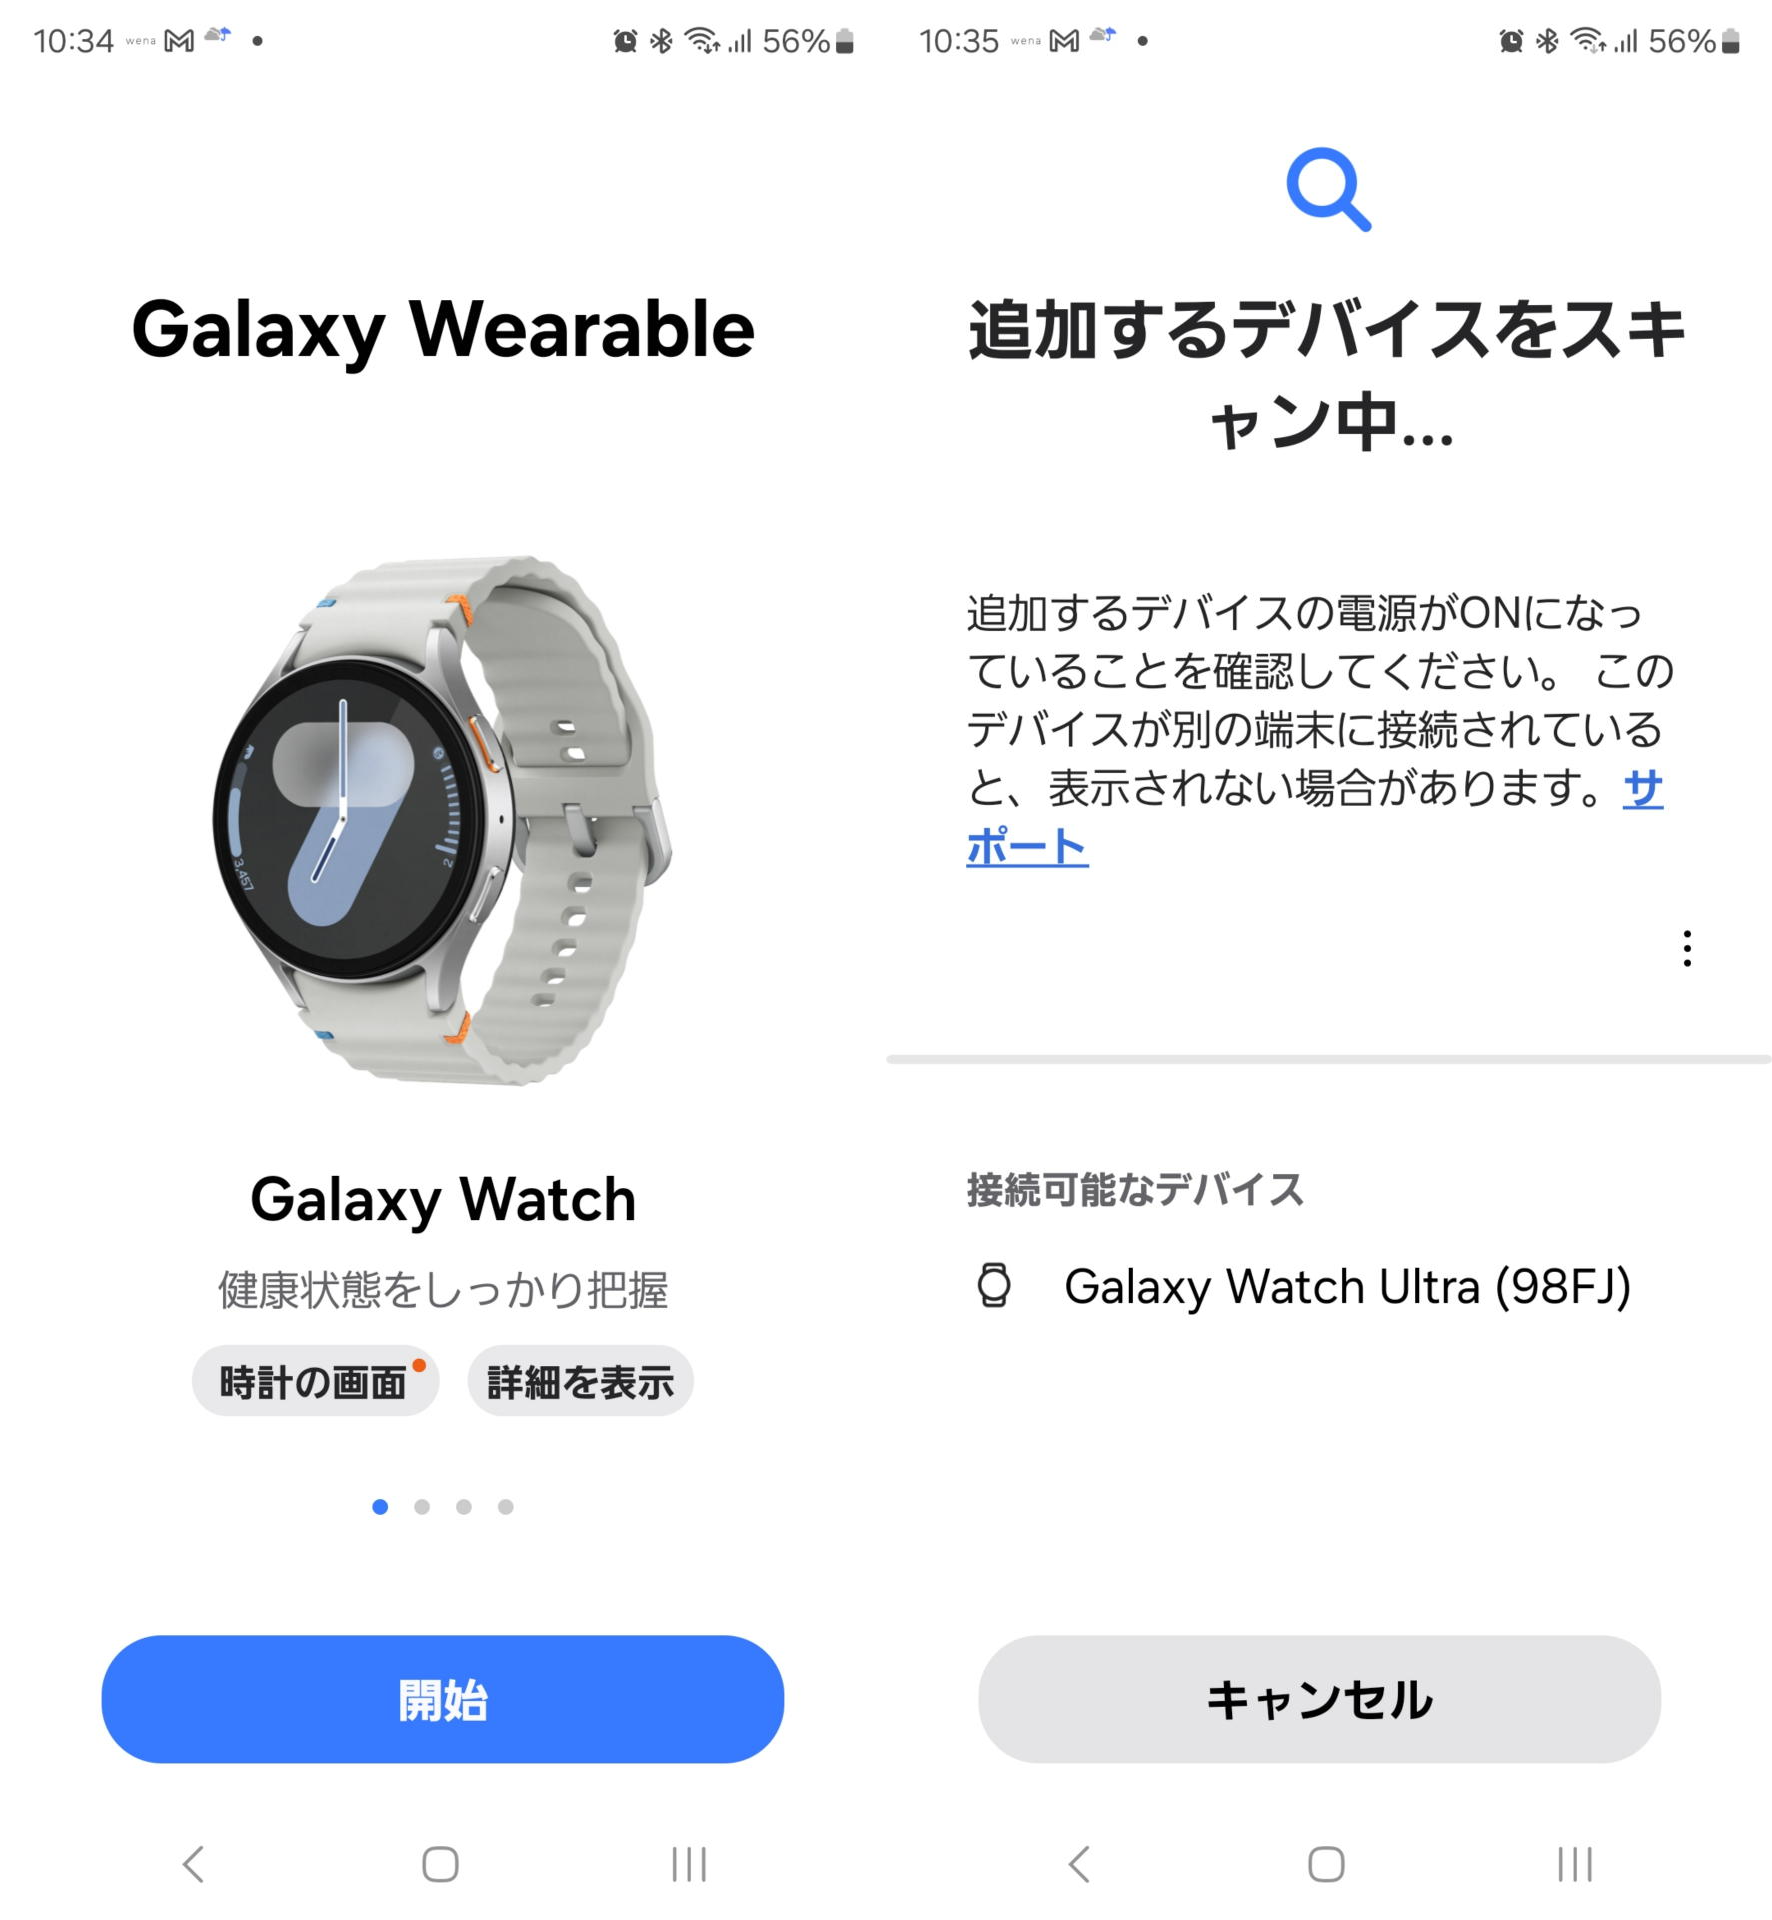Select the third page indicator dot
1772x1920 pixels.
pos(464,1507)
